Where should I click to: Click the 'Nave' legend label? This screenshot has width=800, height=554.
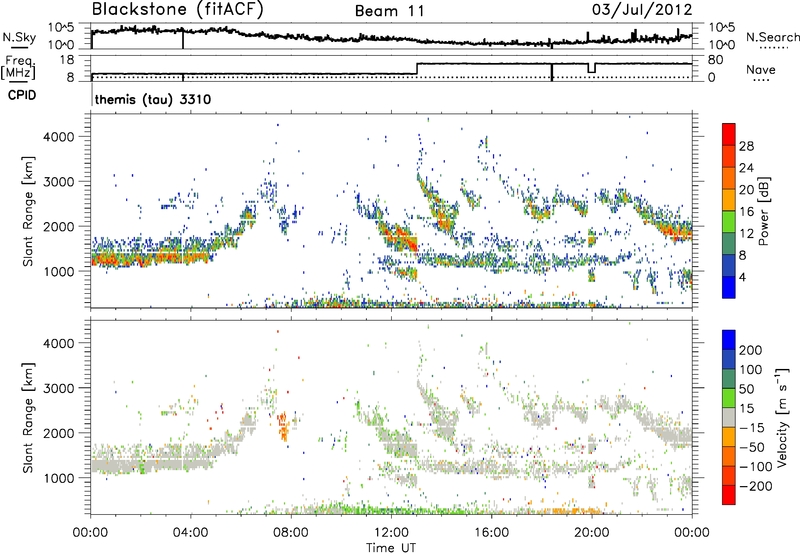pos(761,69)
